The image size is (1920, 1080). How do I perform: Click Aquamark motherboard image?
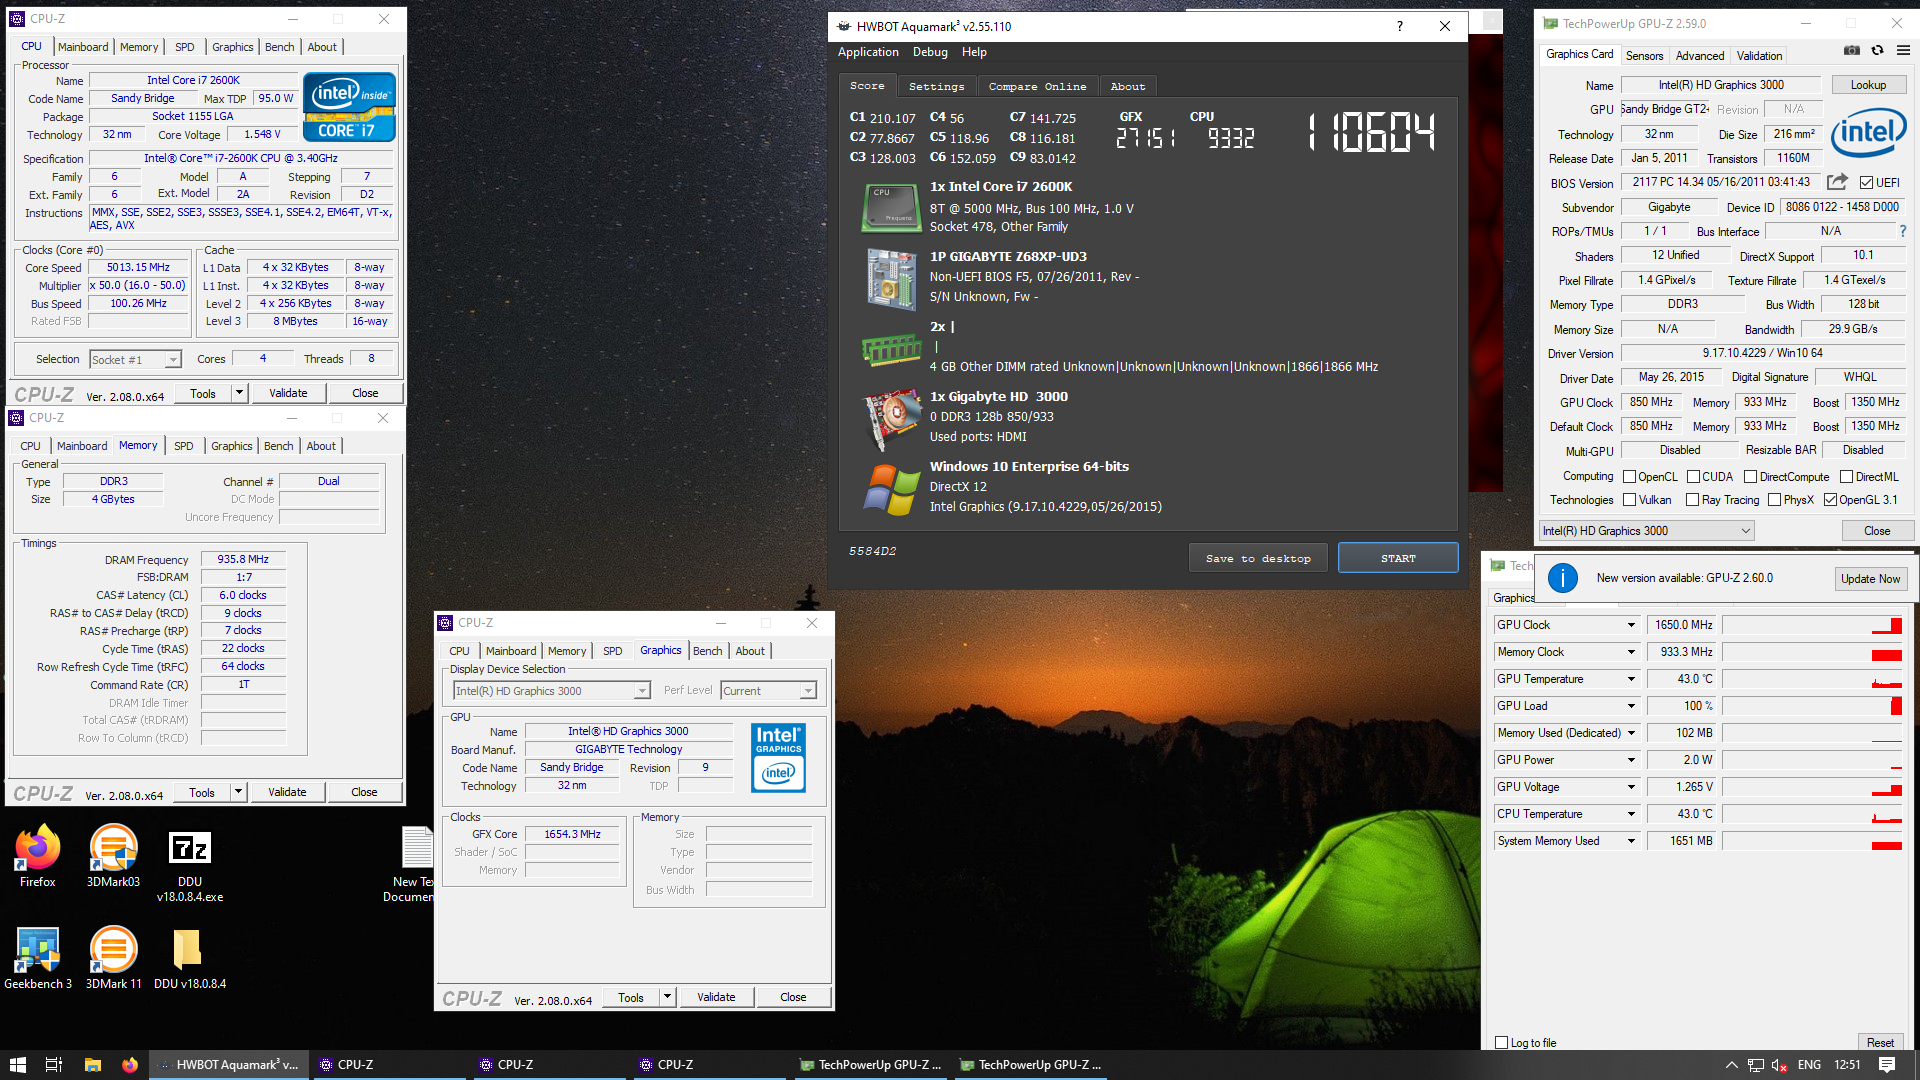891,278
